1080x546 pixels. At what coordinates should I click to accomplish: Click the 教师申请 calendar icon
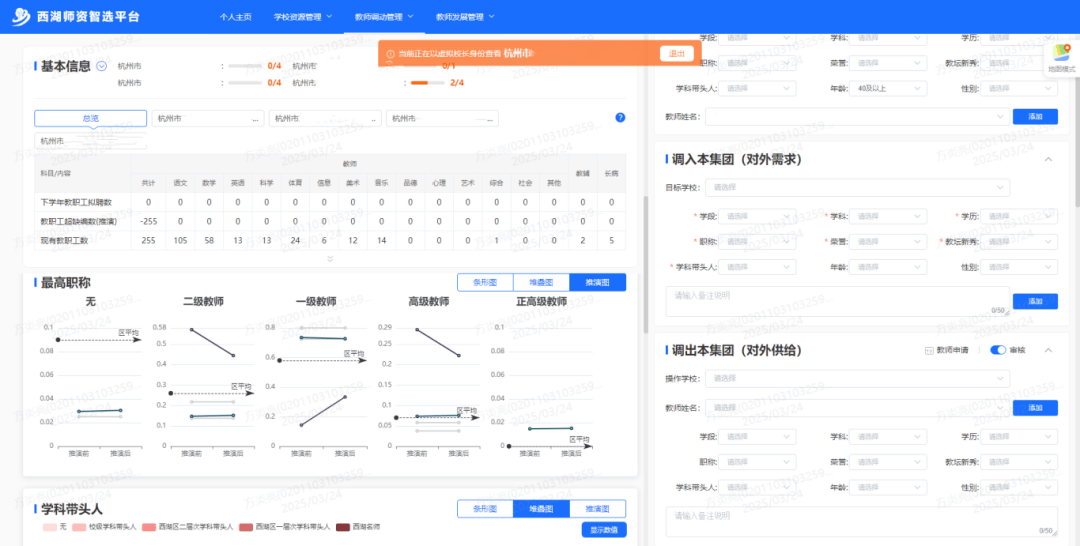pos(929,350)
